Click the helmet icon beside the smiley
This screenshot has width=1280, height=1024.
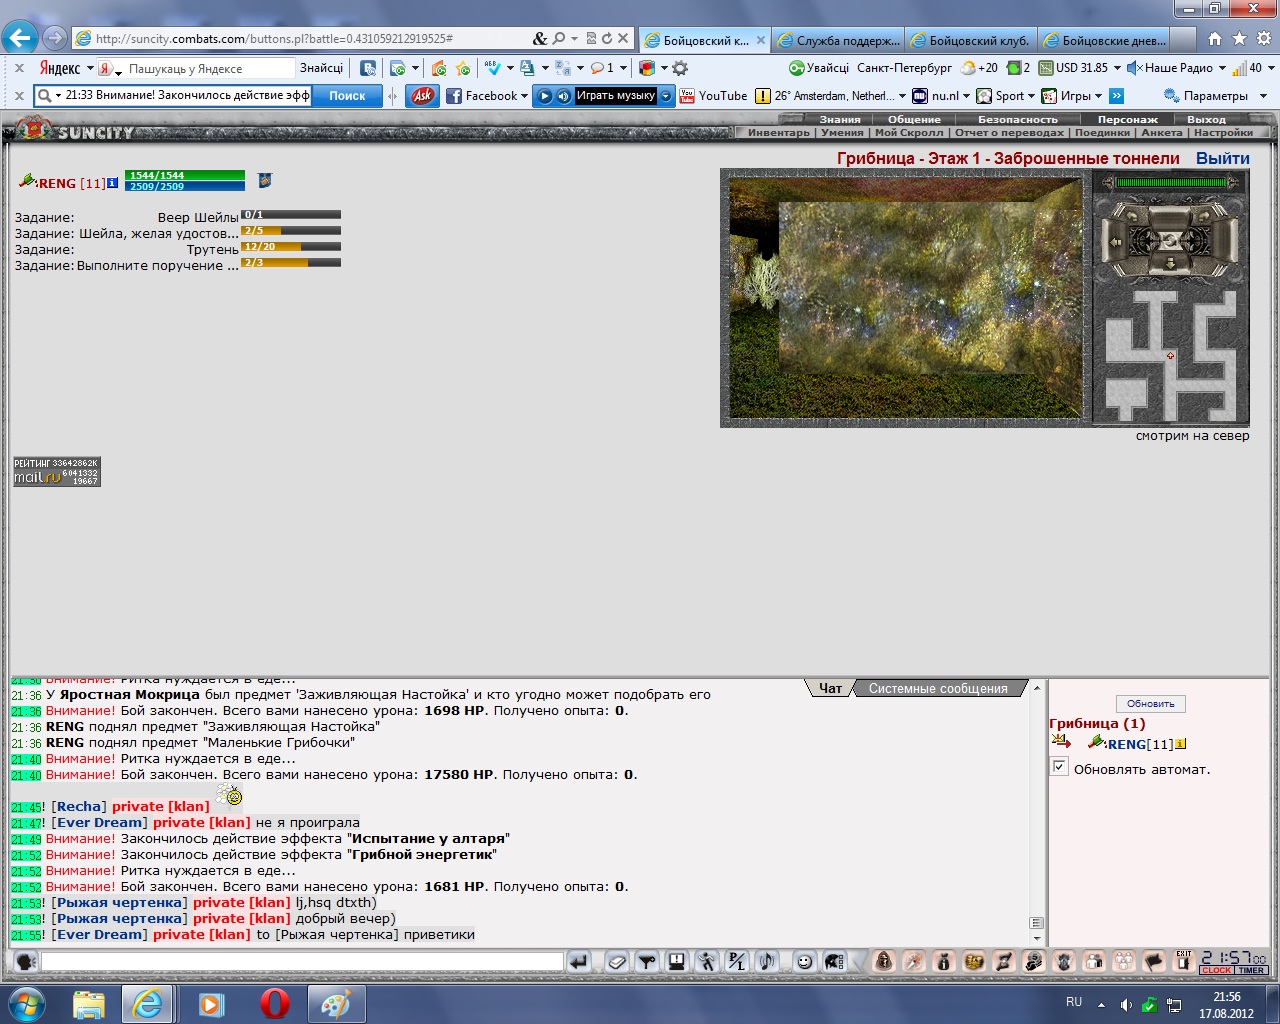point(834,962)
